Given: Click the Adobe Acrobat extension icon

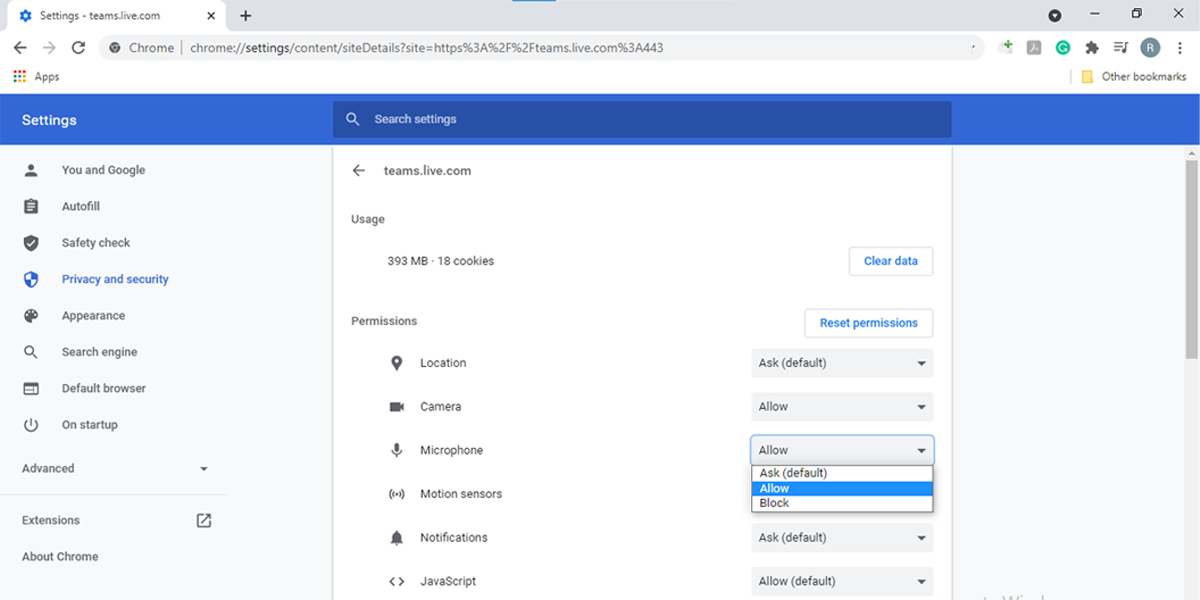Looking at the screenshot, I should pyautogui.click(x=1035, y=47).
